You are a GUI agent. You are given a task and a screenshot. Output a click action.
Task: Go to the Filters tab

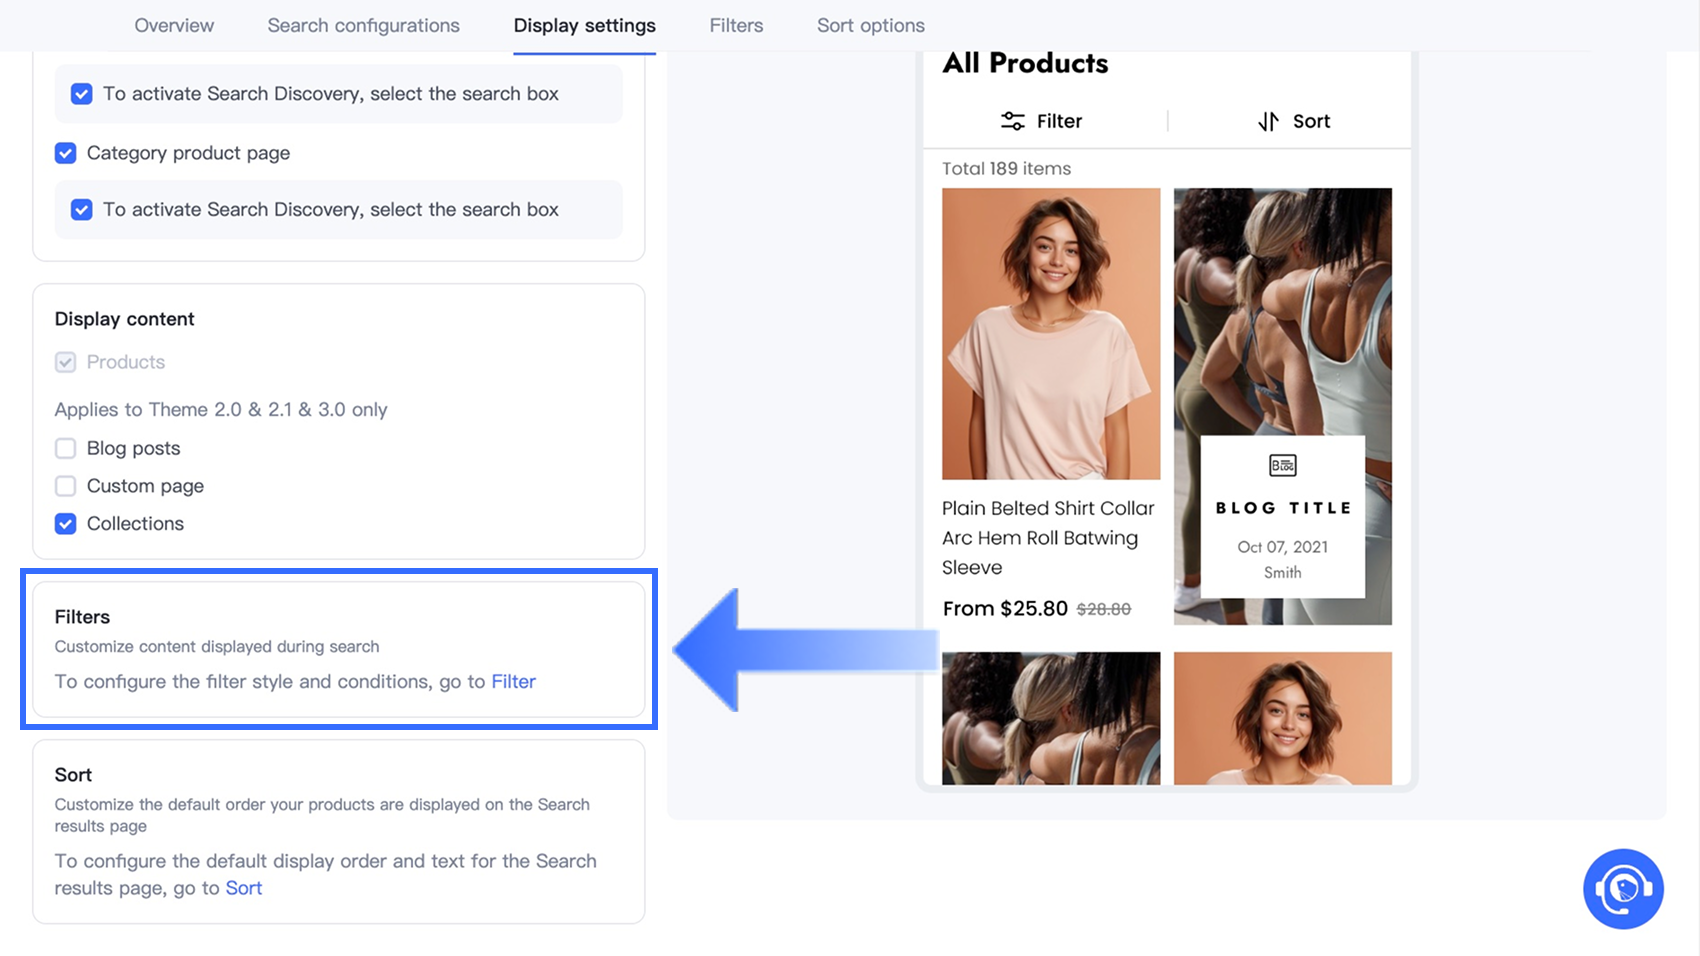click(736, 25)
